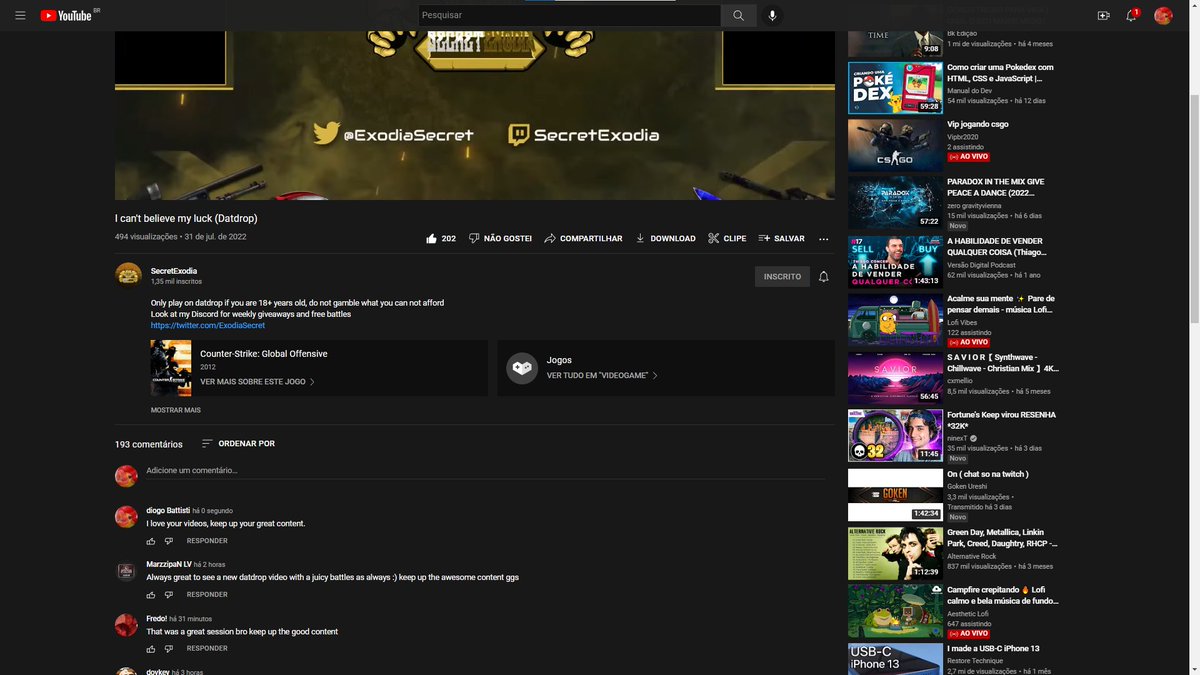Expand description with MOSTRAR MAIS

[176, 410]
